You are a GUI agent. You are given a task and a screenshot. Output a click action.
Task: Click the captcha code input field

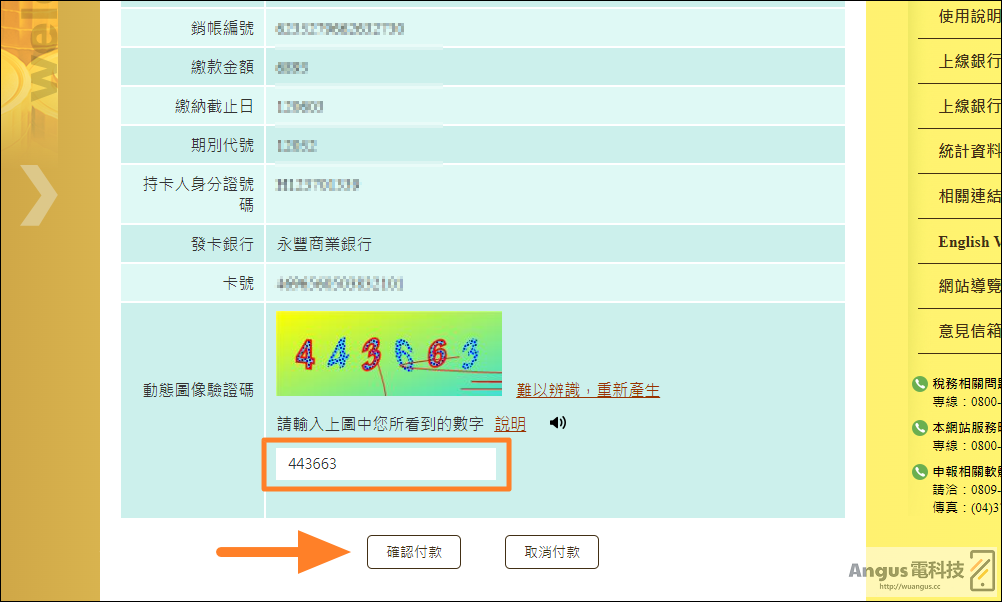[x=386, y=464]
